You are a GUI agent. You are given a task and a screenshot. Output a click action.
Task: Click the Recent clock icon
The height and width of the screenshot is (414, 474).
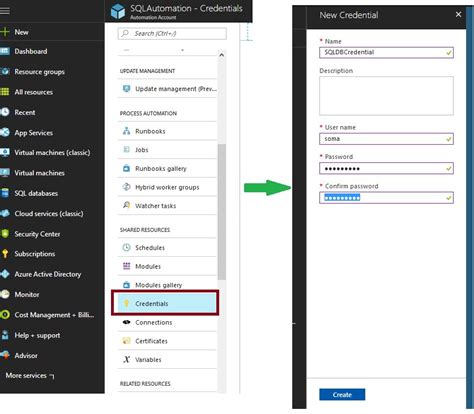[5, 112]
